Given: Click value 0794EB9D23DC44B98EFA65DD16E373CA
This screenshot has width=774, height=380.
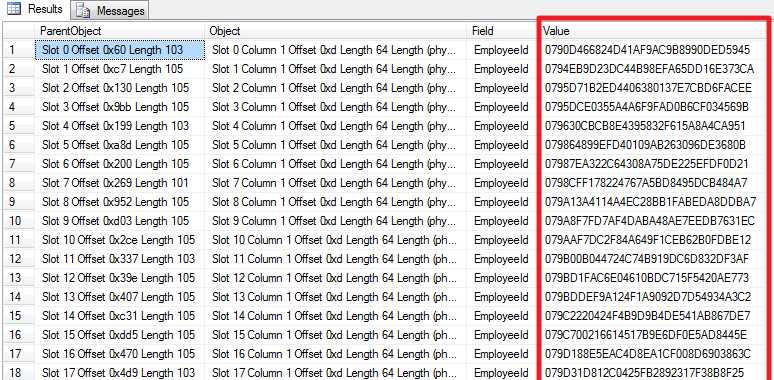Looking at the screenshot, I should (x=649, y=69).
